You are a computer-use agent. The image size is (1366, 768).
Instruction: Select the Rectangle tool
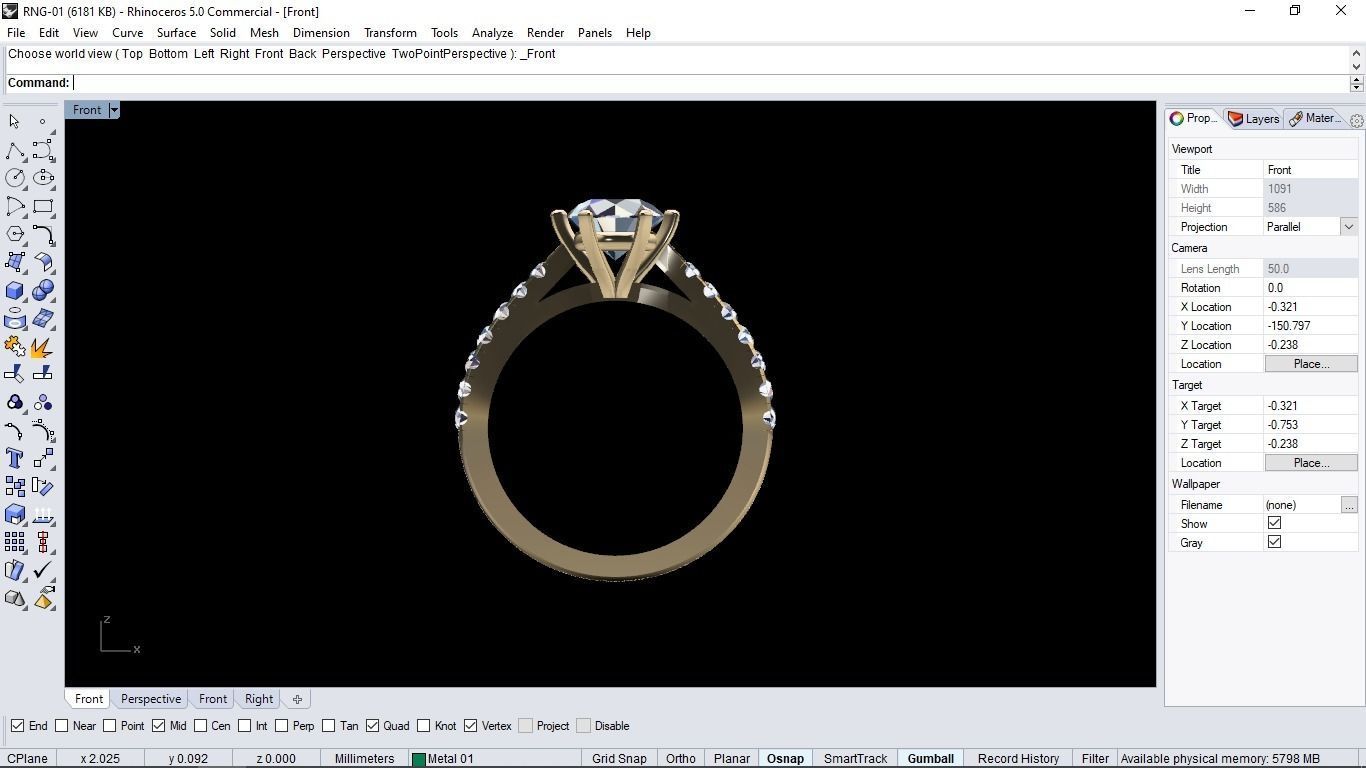[43, 206]
